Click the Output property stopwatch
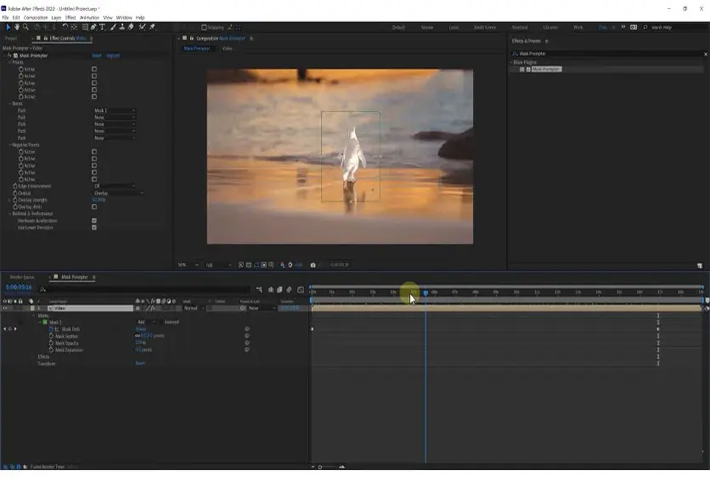The width and height of the screenshot is (720, 480). (x=15, y=193)
